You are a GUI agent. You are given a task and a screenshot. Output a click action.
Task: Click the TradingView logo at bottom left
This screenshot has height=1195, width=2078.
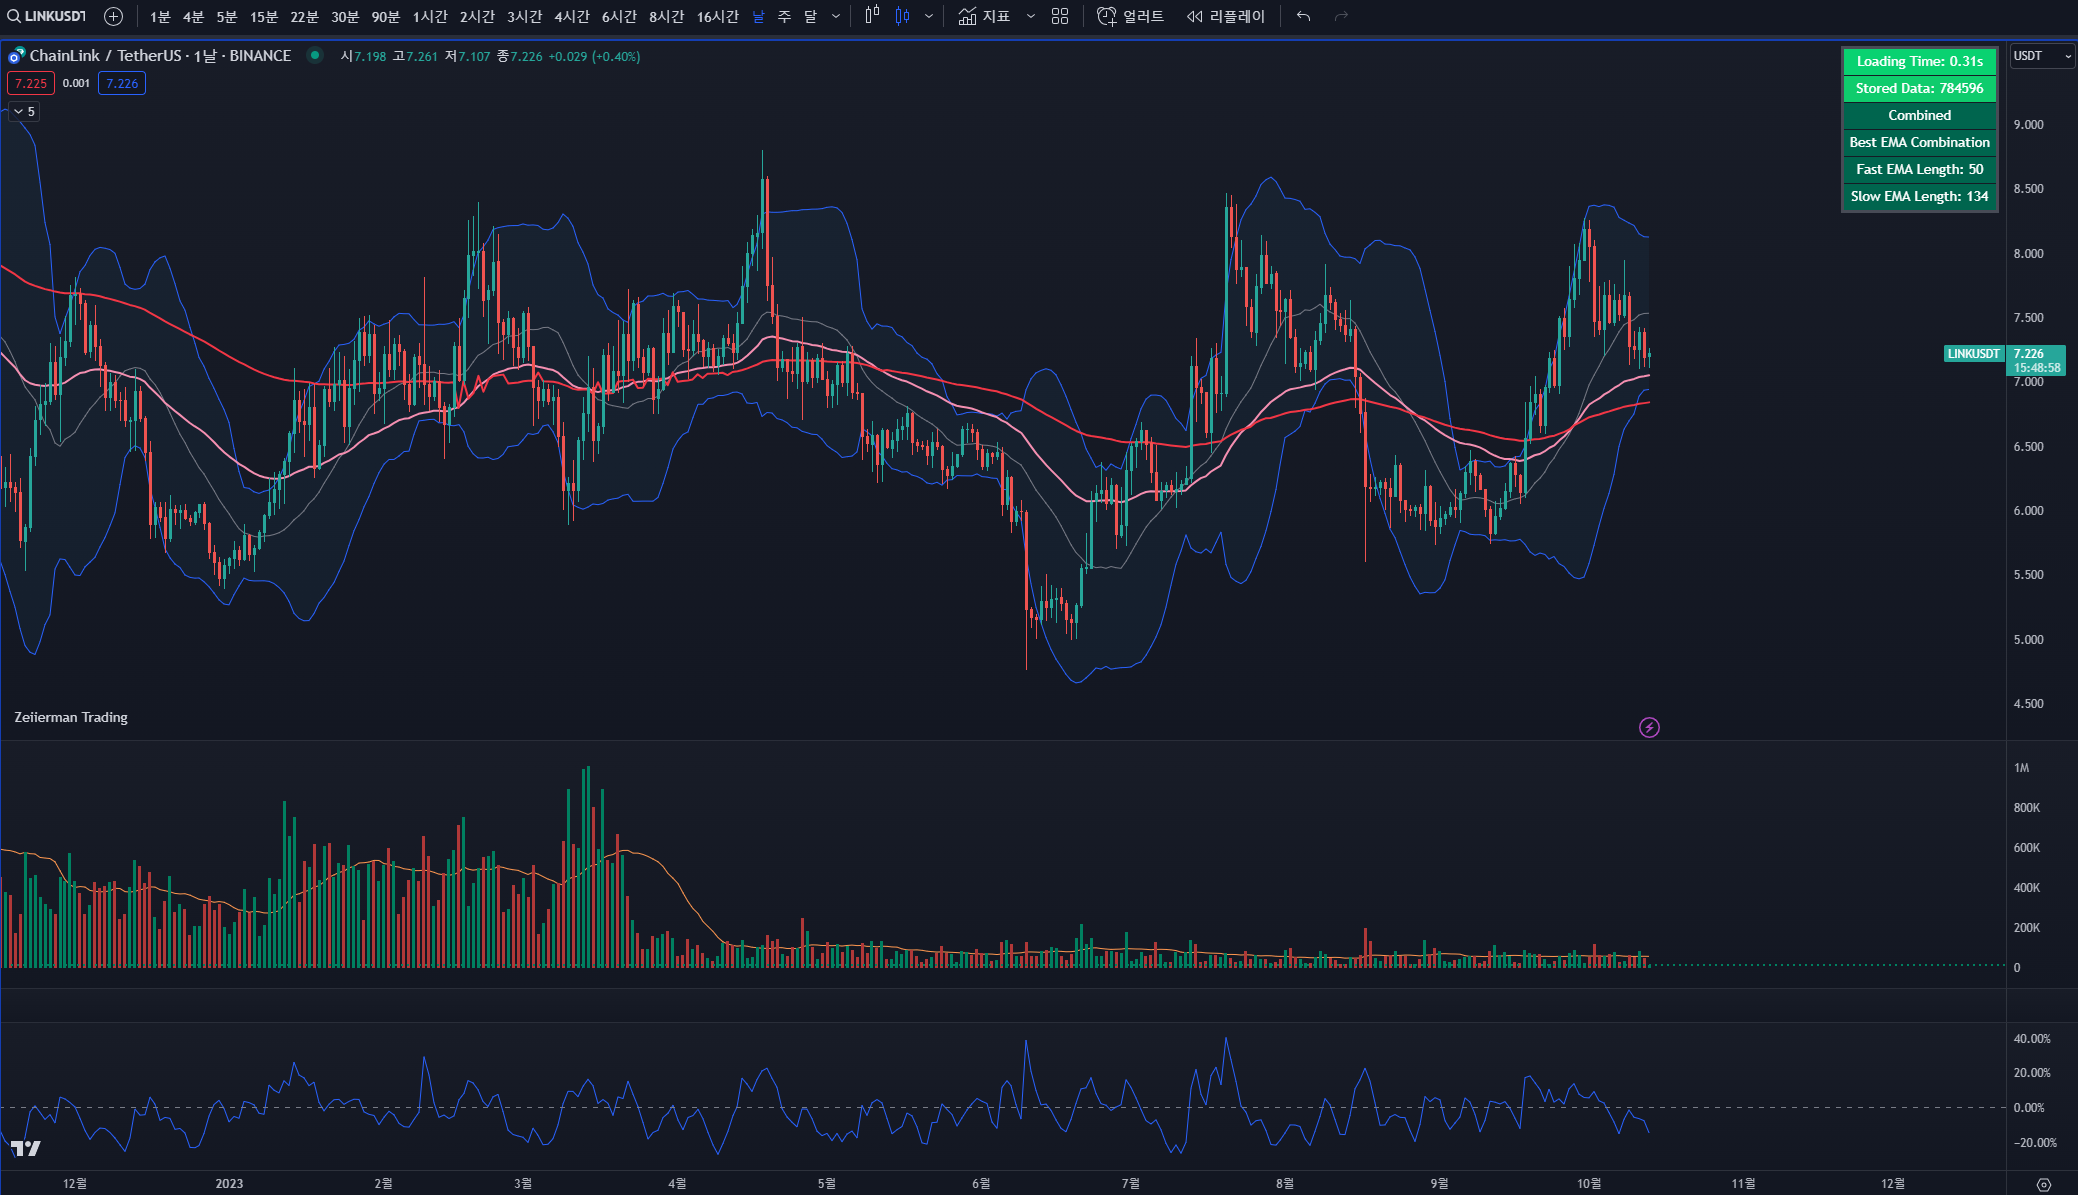(x=26, y=1148)
